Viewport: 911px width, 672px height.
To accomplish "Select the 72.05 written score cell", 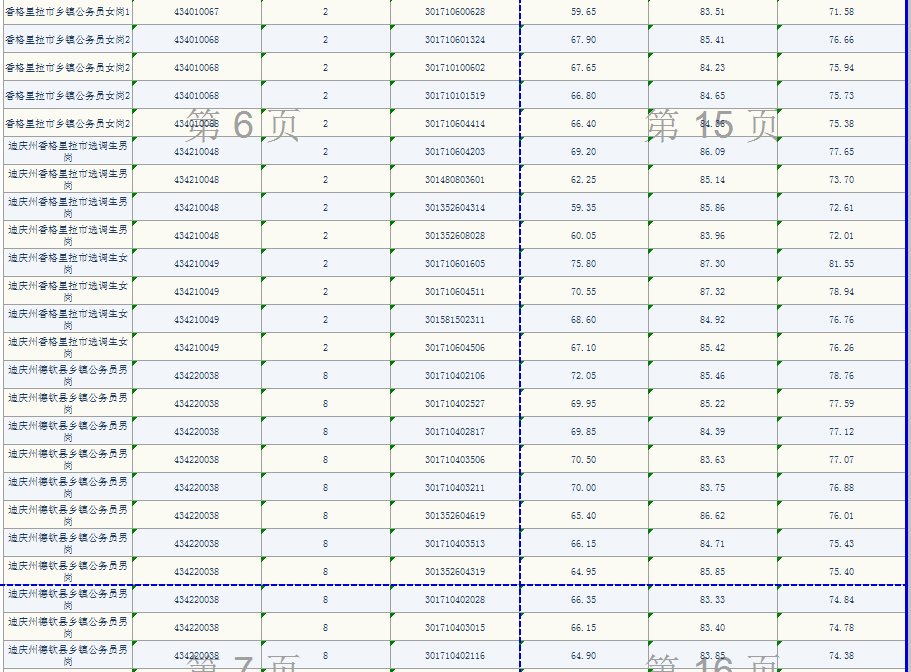I will click(583, 376).
